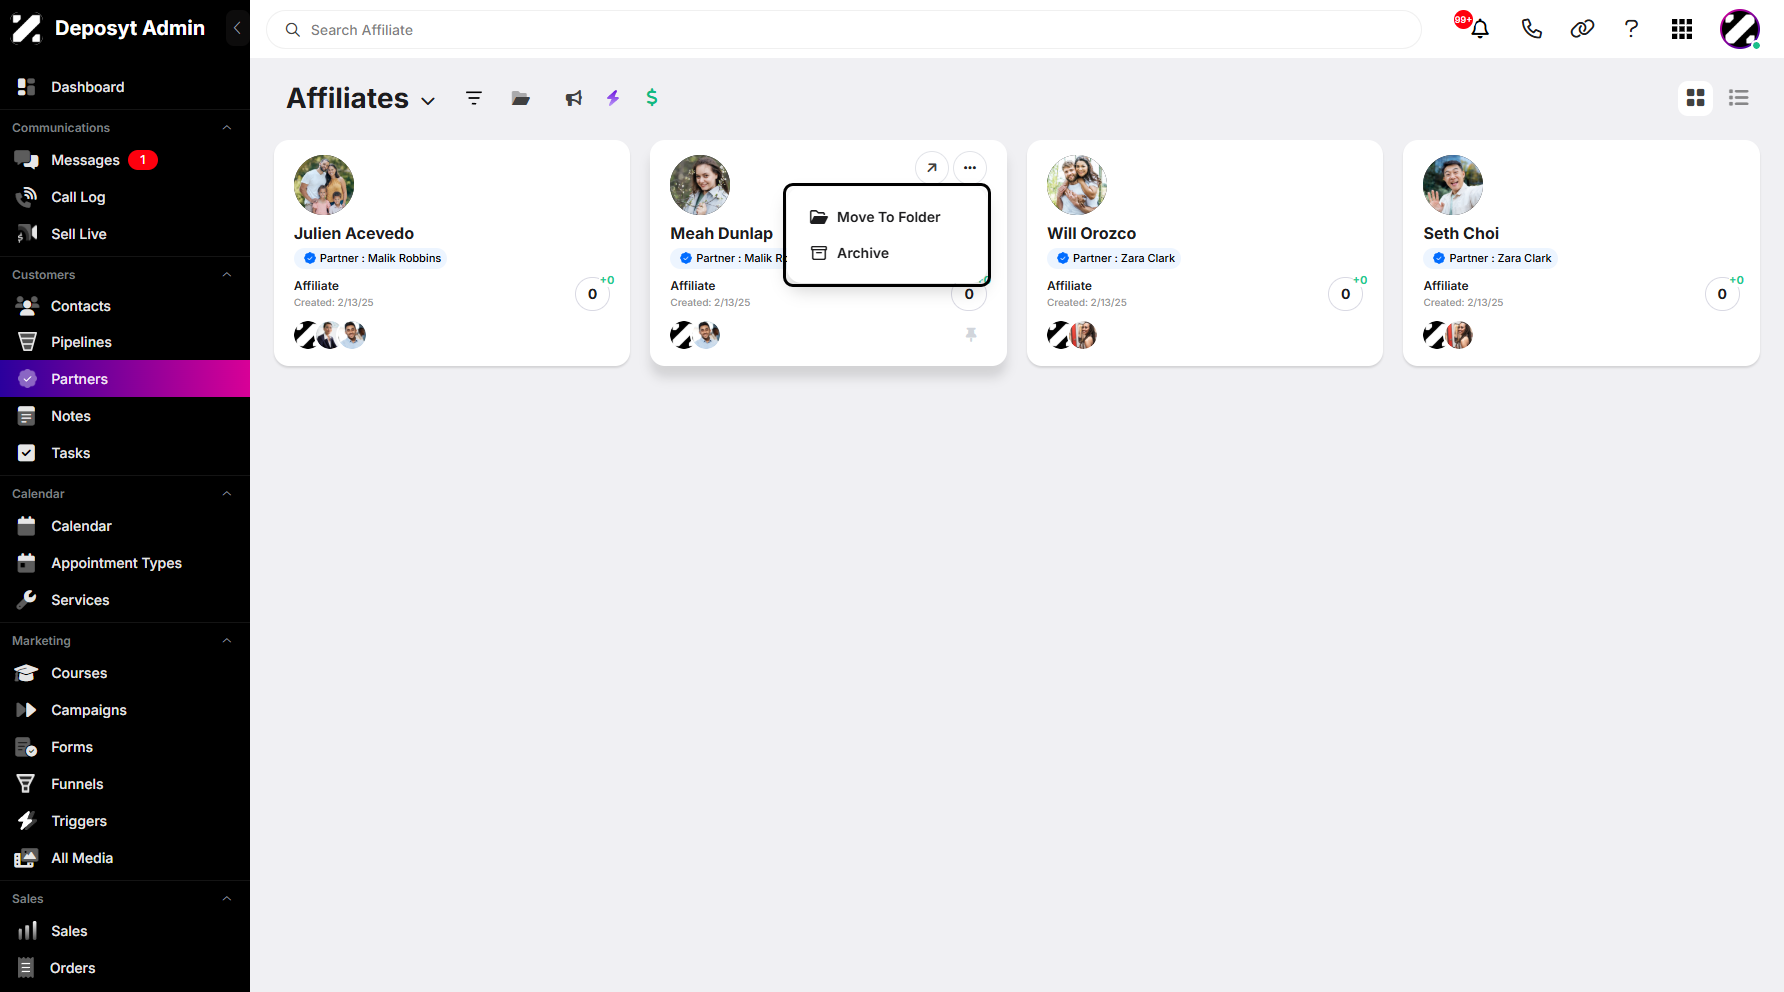1784x992 pixels.
Task: Open the link icon in header
Action: point(1582,29)
